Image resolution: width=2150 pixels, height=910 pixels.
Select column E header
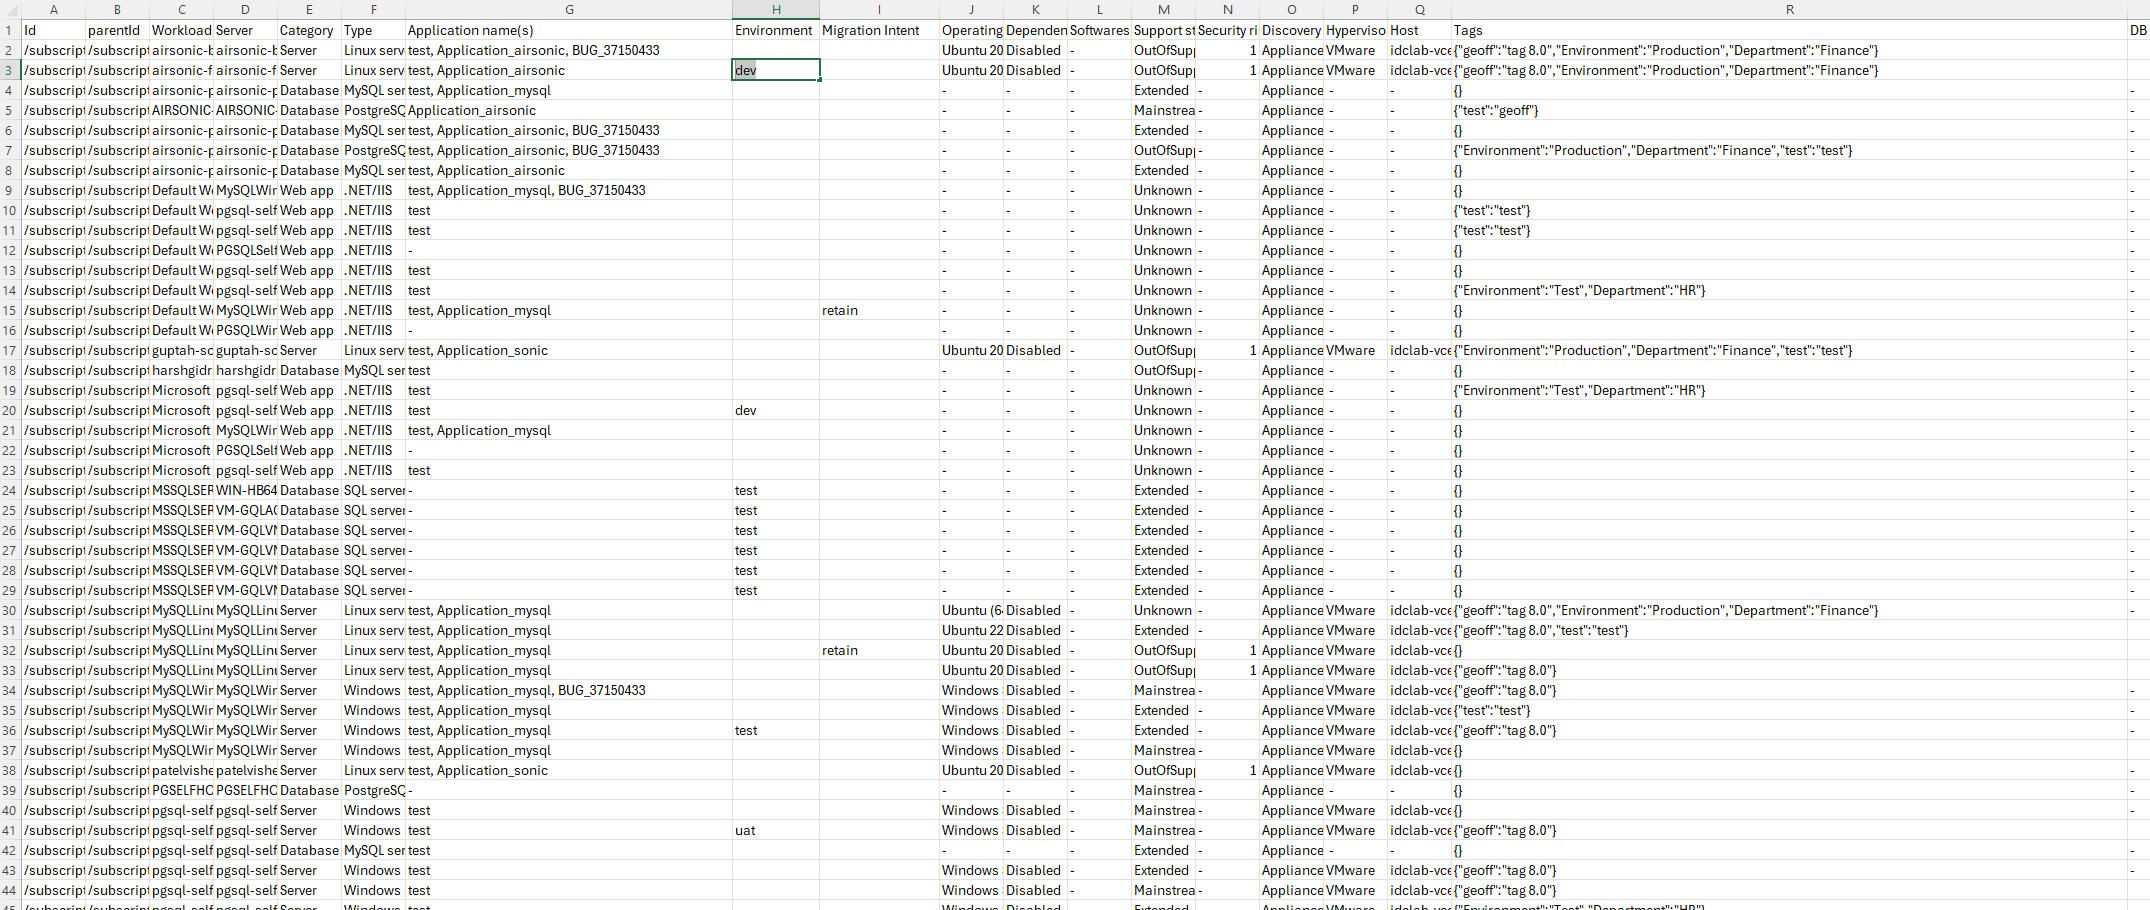point(310,9)
